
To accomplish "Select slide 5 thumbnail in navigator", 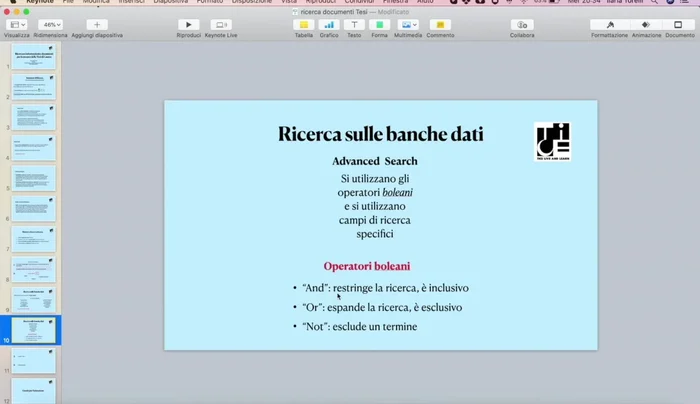I will coord(33,178).
